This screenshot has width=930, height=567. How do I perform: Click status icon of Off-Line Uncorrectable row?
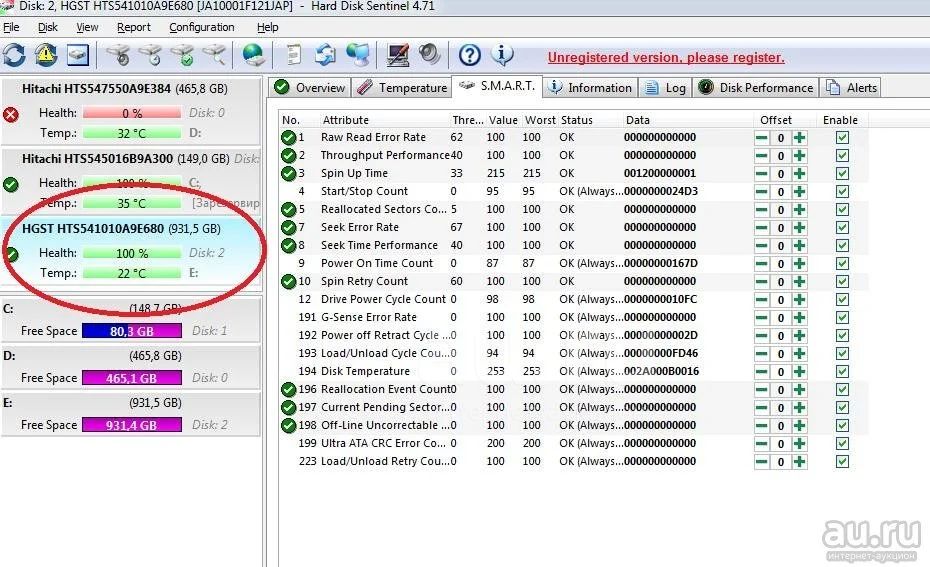tap(288, 426)
